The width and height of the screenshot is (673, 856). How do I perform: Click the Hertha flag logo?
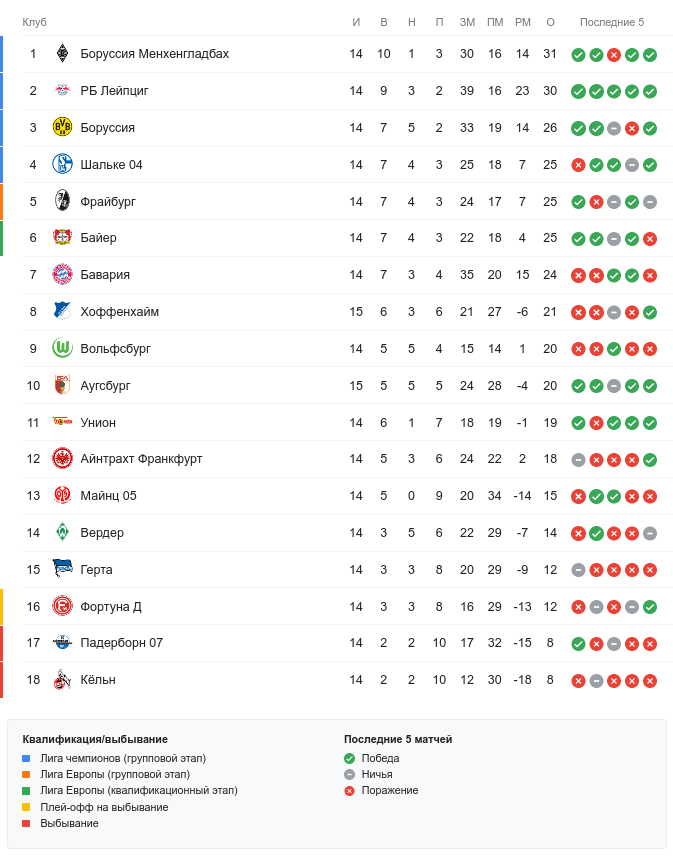tap(63, 570)
